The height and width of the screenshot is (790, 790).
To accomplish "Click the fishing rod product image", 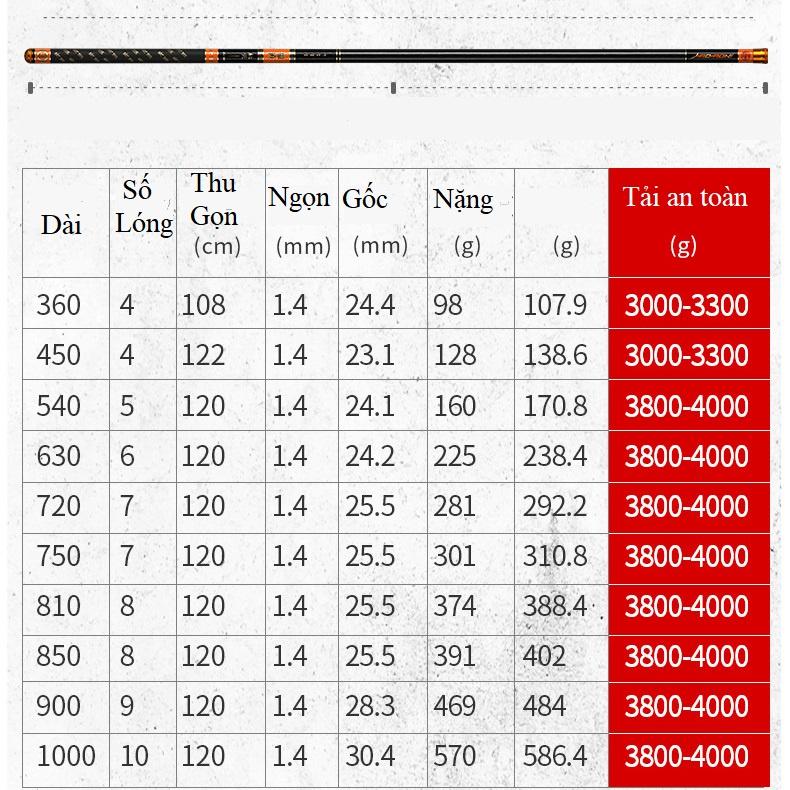I will (x=396, y=55).
